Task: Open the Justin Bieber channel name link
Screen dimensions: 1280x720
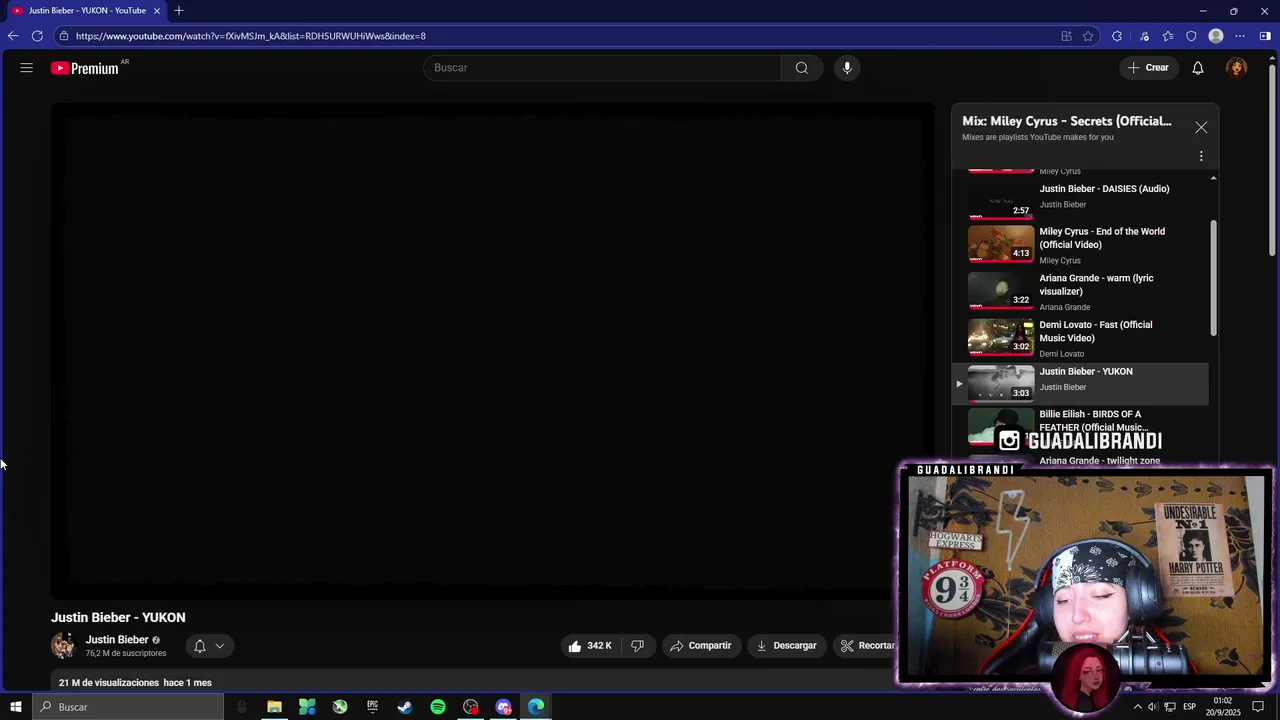Action: coord(117,640)
